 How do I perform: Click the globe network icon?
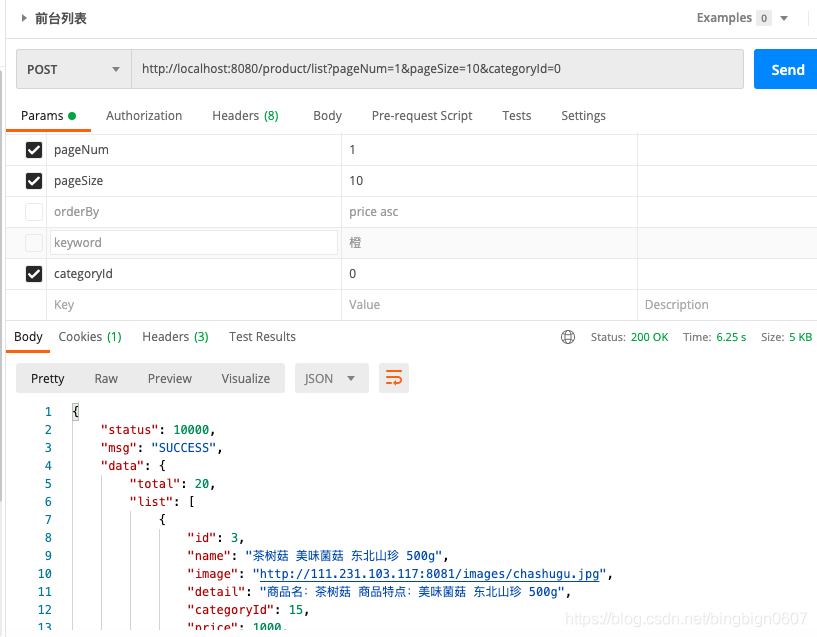point(567,337)
